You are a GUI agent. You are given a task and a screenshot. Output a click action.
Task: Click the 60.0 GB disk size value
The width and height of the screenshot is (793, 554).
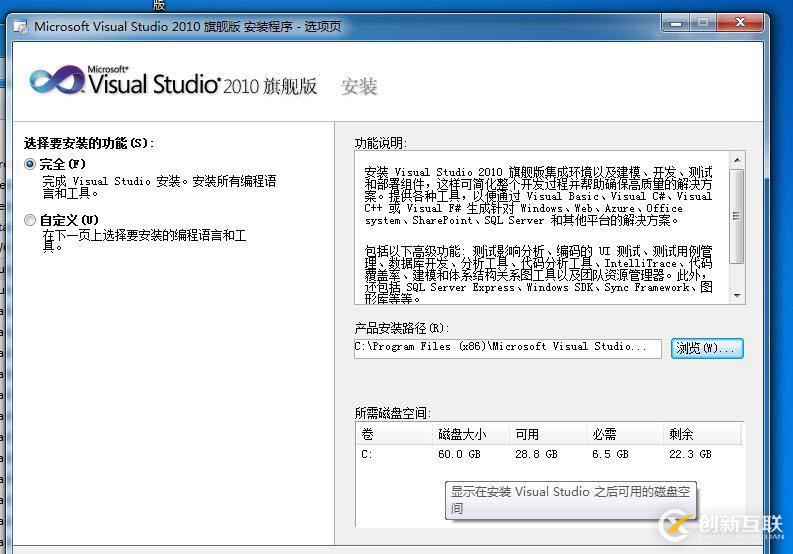459,454
